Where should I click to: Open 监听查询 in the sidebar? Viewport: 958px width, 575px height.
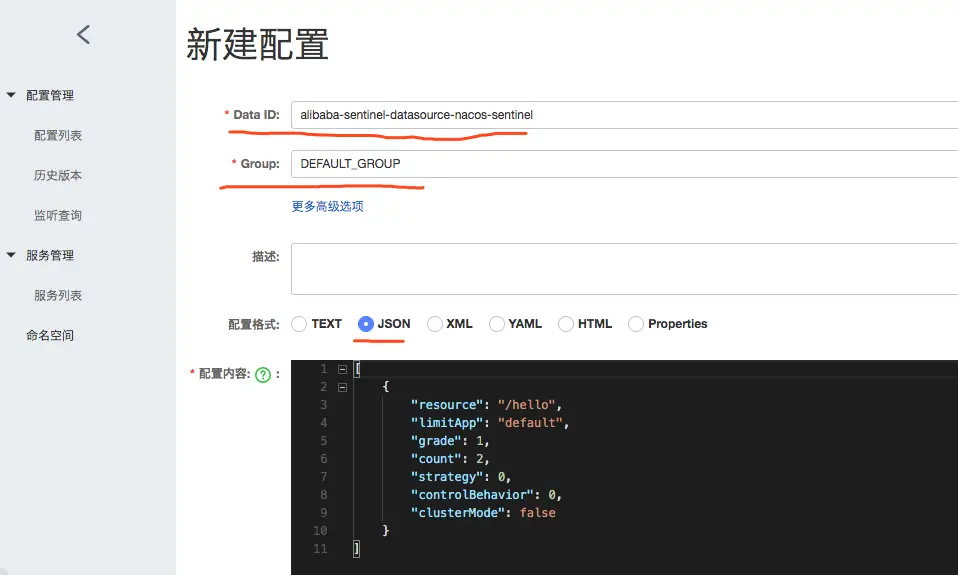[x=57, y=215]
